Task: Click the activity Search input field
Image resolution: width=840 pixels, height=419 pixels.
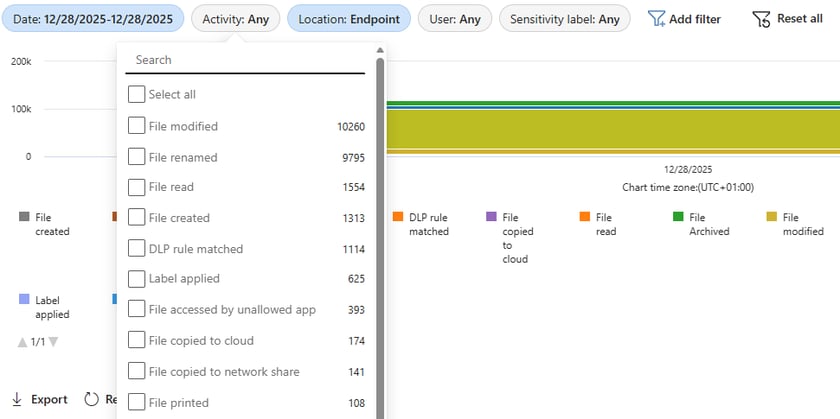Action: (245, 60)
